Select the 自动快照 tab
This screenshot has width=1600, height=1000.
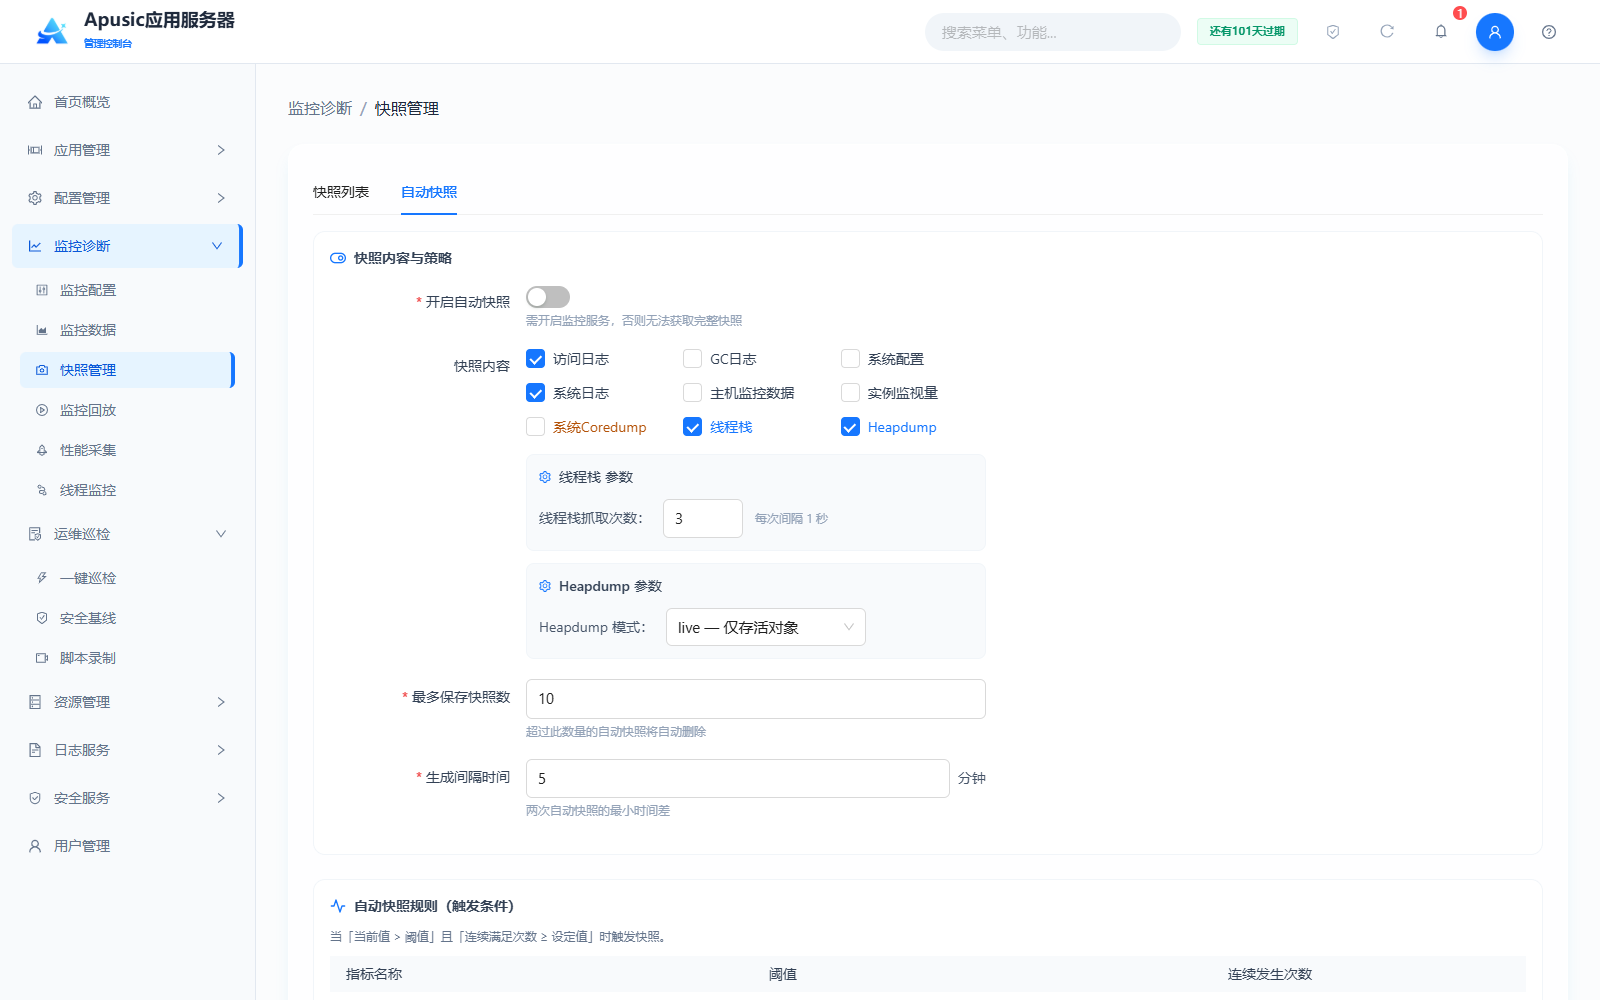click(x=429, y=192)
